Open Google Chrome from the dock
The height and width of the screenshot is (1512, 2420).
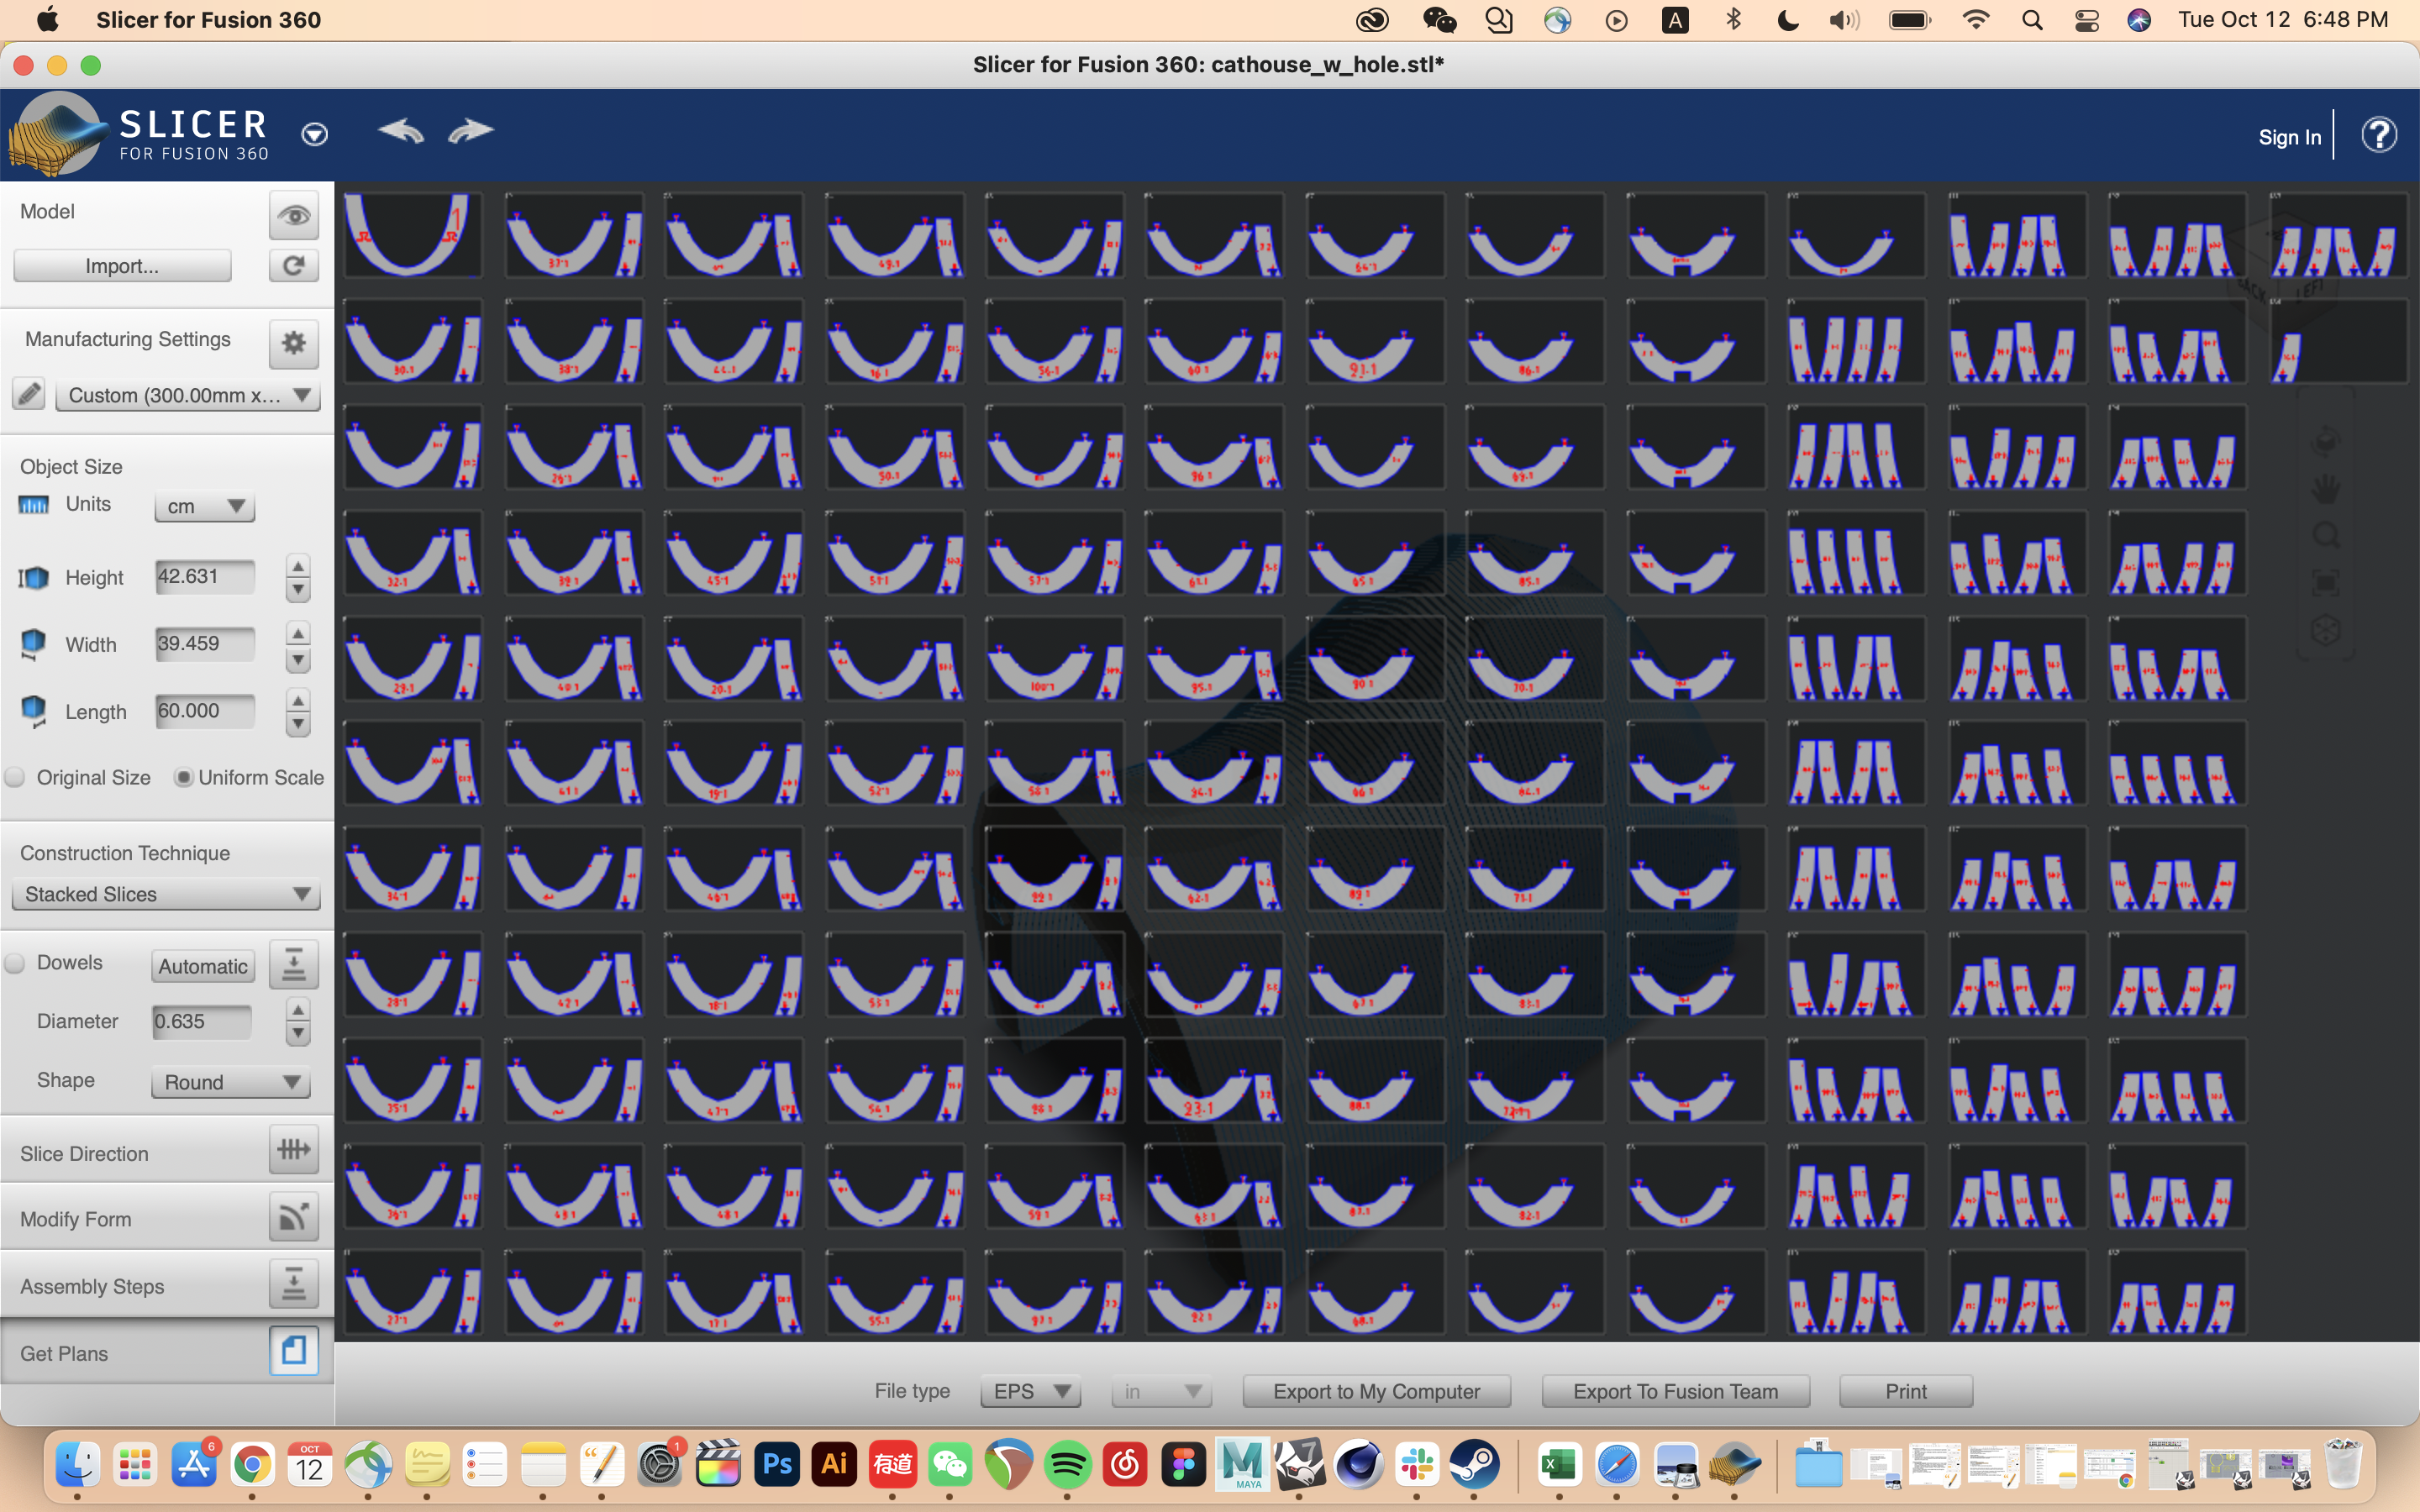(x=252, y=1465)
